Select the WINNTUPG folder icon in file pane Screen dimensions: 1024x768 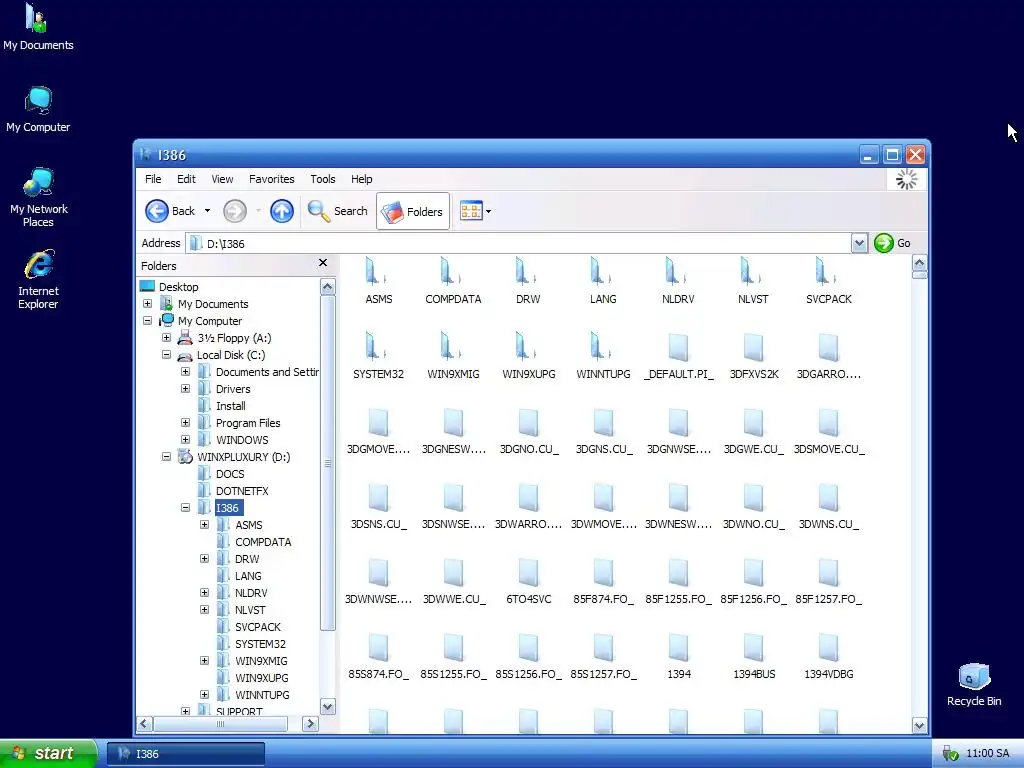tap(603, 347)
